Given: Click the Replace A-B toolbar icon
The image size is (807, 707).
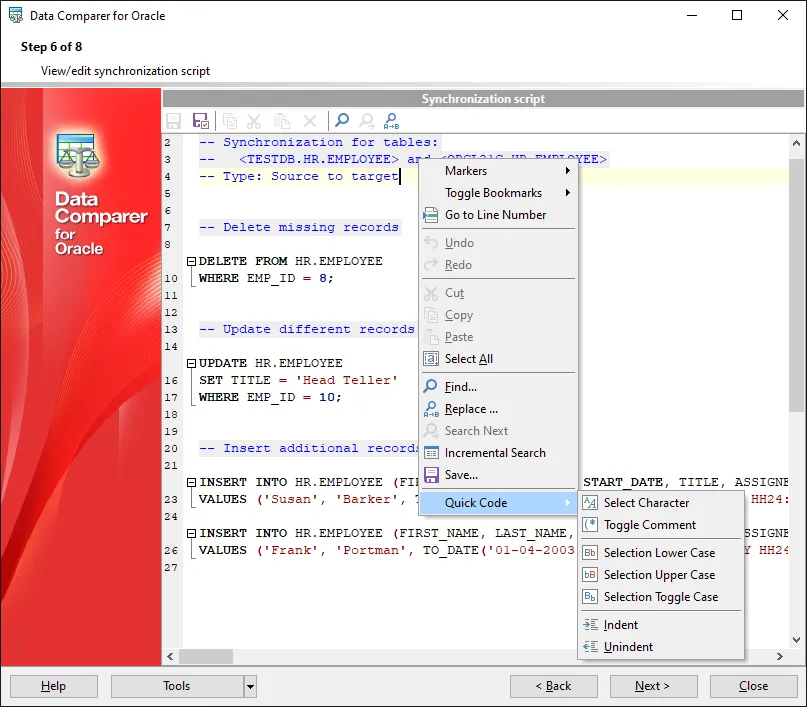Looking at the screenshot, I should 391,121.
